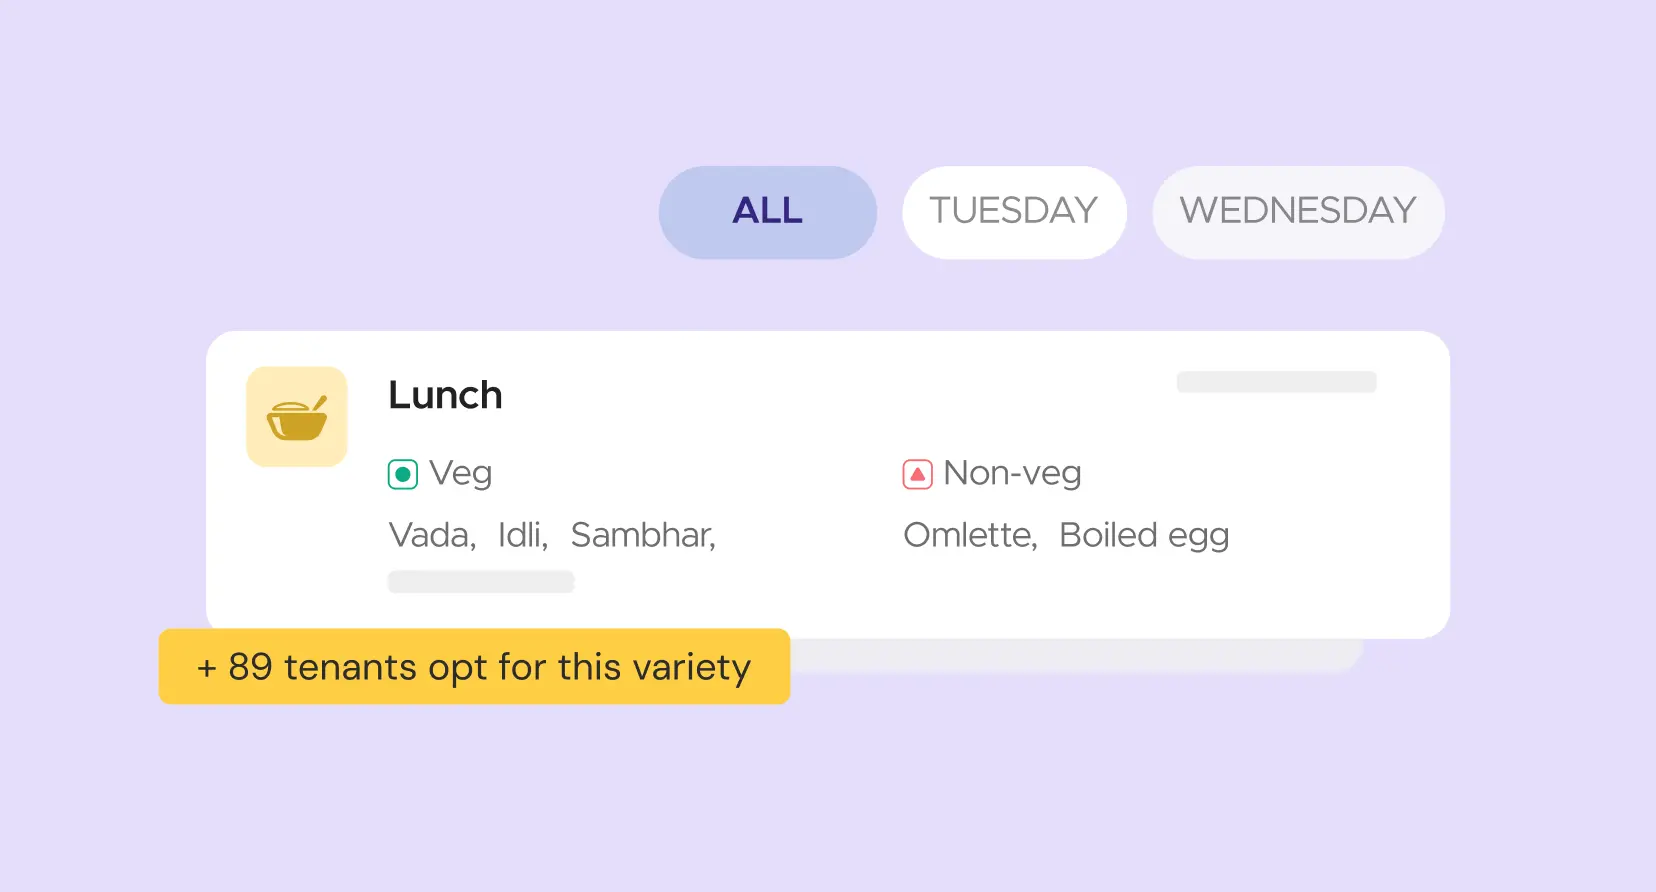Viewport: 1656px width, 892px height.
Task: Open the WEDNESDAY tab
Action: (1298, 212)
